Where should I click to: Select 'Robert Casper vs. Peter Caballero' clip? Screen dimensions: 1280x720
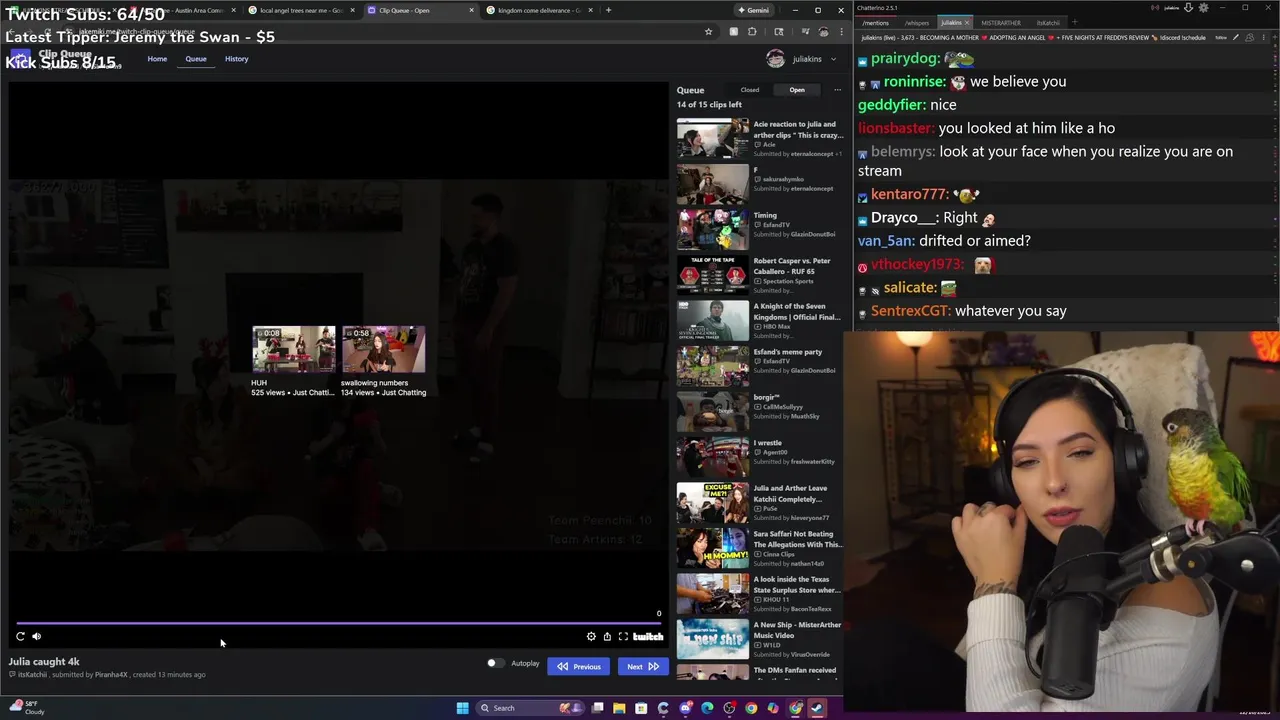click(x=760, y=275)
